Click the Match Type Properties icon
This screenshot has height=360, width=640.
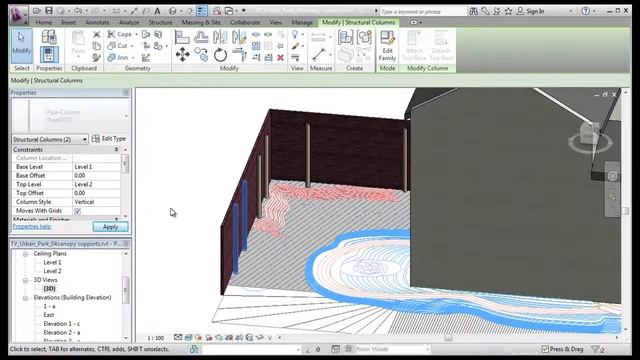tap(97, 58)
